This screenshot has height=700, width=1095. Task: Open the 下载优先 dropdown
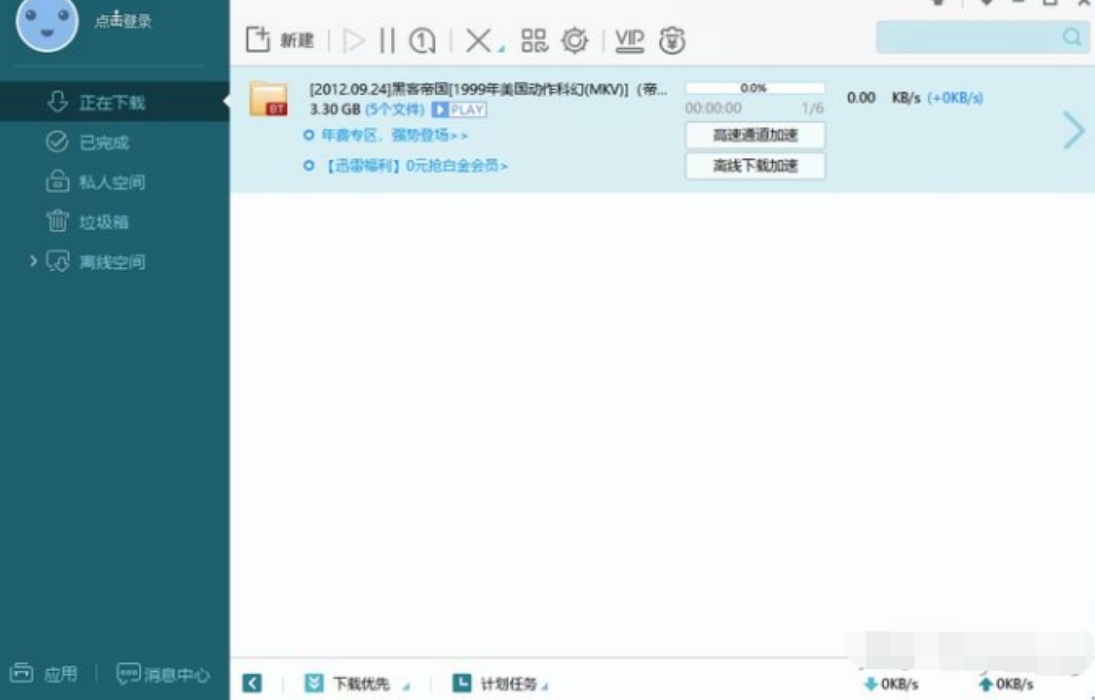357,683
